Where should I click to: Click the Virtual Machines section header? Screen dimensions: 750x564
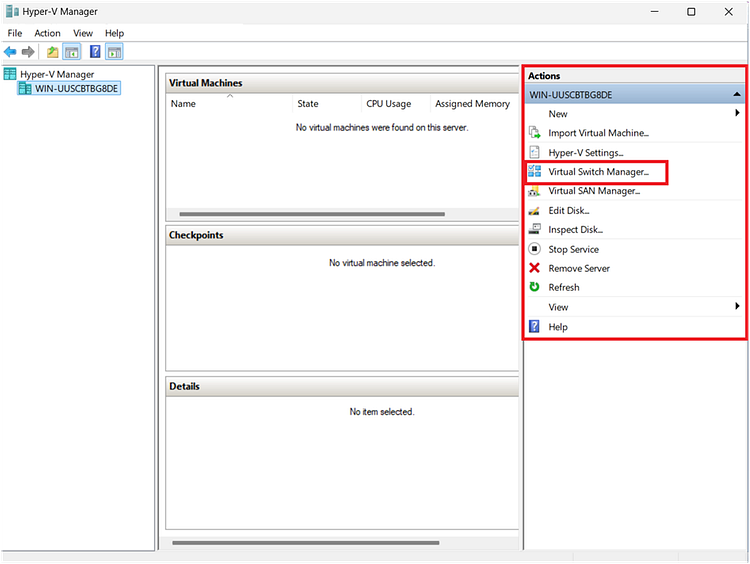coord(342,83)
